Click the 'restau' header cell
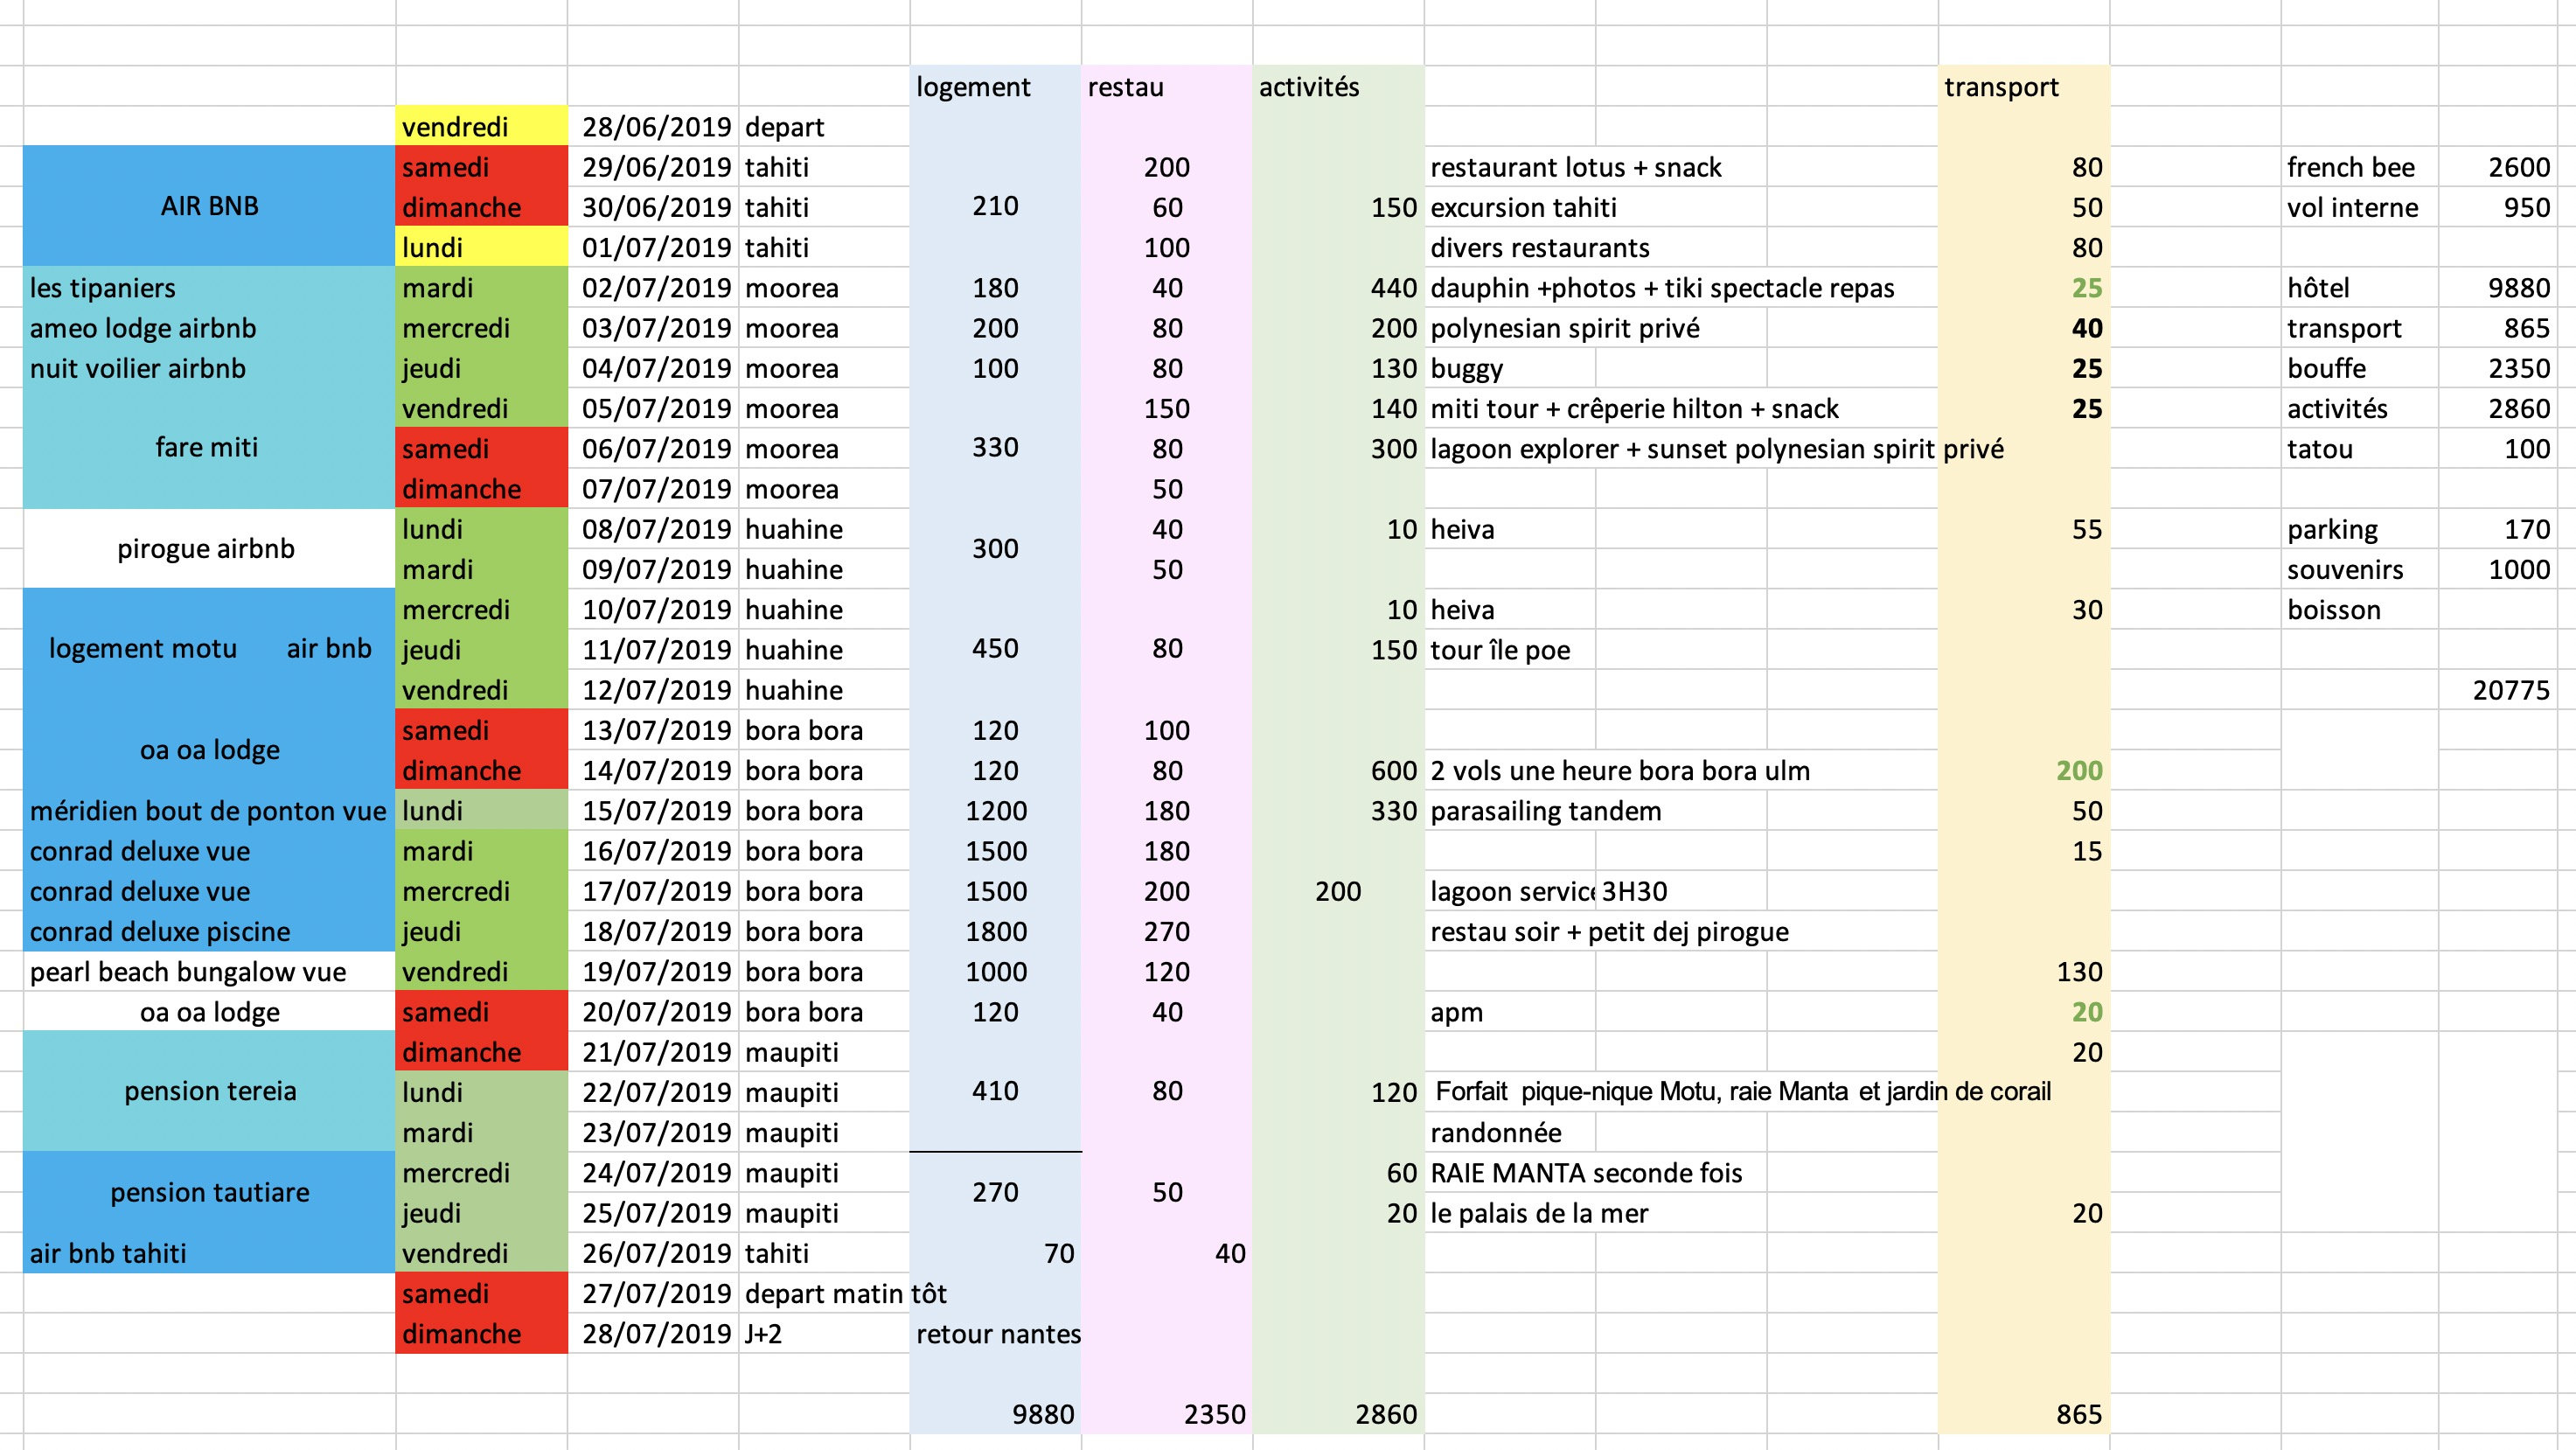2576x1450 pixels. (x=1166, y=87)
